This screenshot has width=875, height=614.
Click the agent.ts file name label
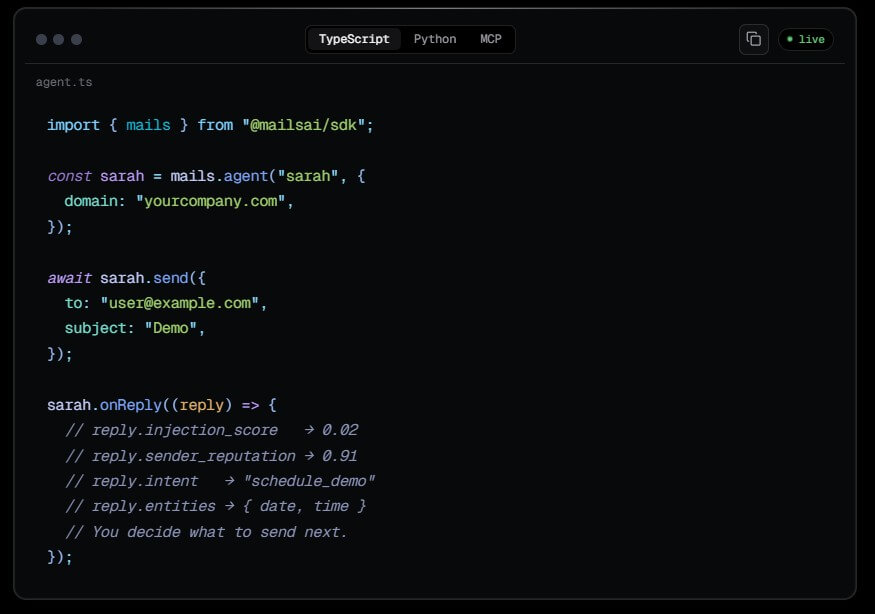64,82
